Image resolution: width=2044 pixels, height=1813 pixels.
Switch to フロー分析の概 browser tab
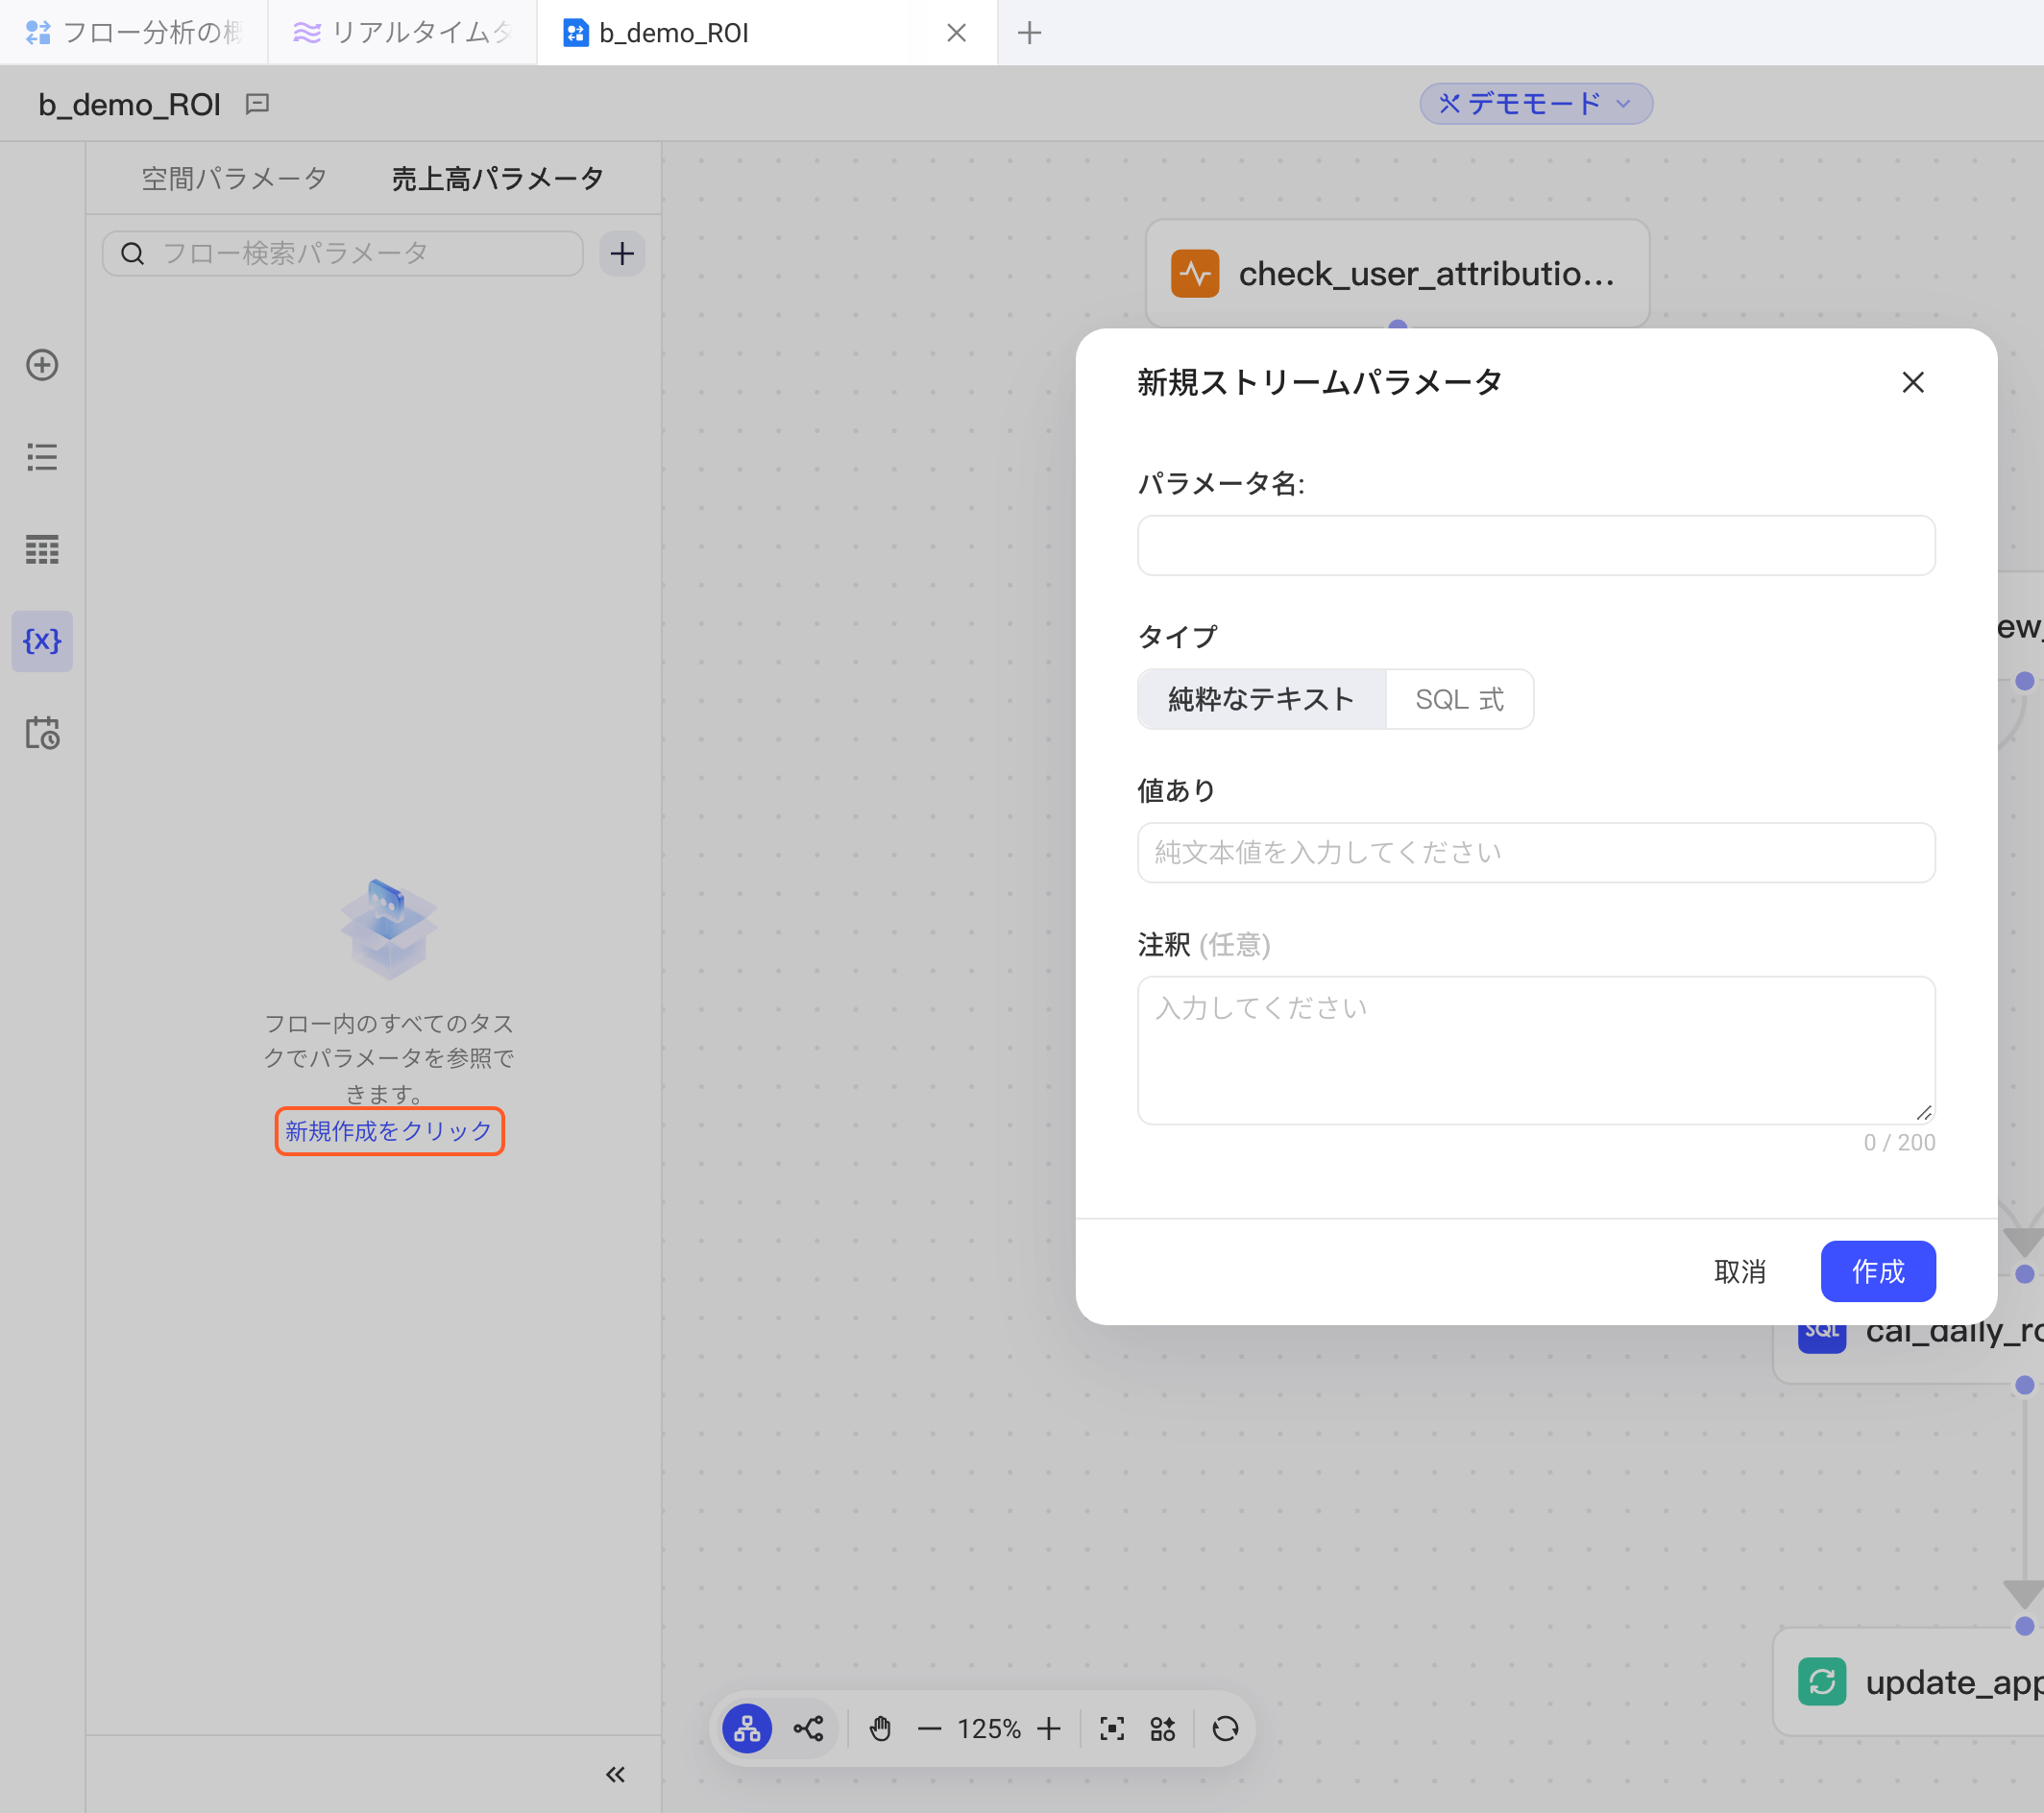pos(134,33)
